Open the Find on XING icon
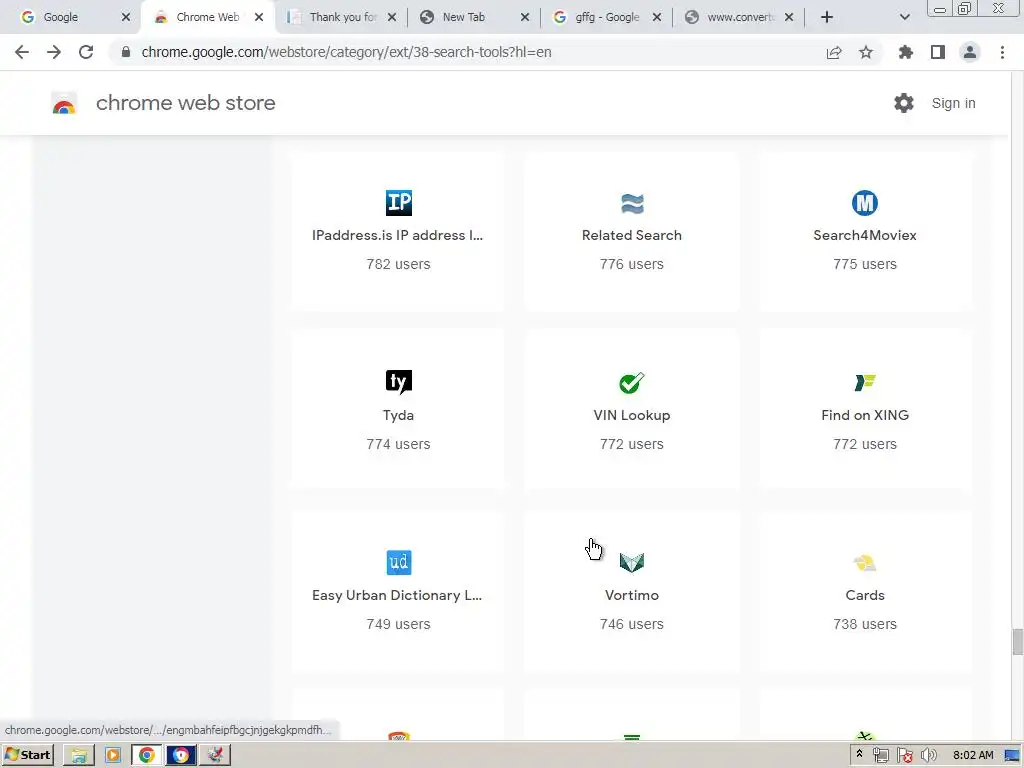Image resolution: width=1024 pixels, height=768 pixels. pos(865,382)
